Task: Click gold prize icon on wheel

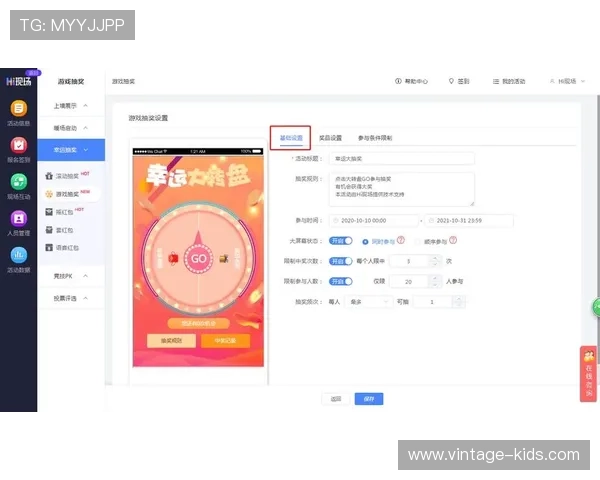Action: (x=224, y=259)
